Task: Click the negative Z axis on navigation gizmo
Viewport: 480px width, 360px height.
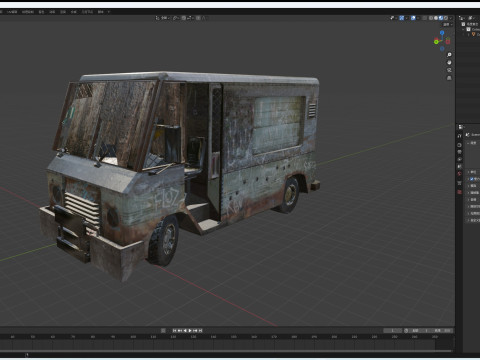Action: click(442, 49)
